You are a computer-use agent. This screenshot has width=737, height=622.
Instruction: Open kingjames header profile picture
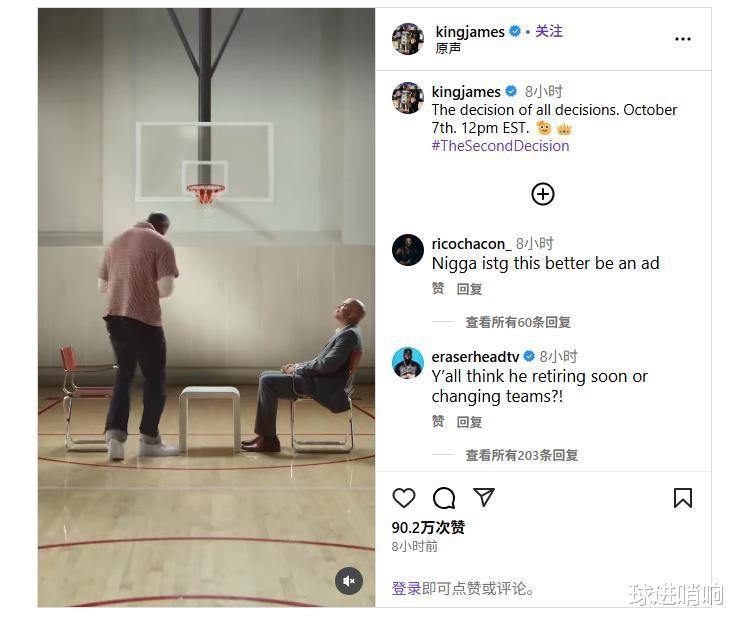coord(408,39)
